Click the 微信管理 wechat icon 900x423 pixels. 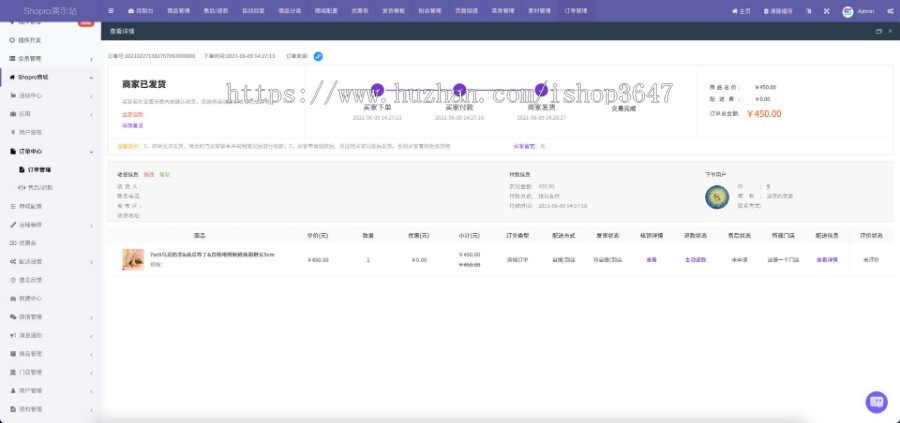[13, 317]
